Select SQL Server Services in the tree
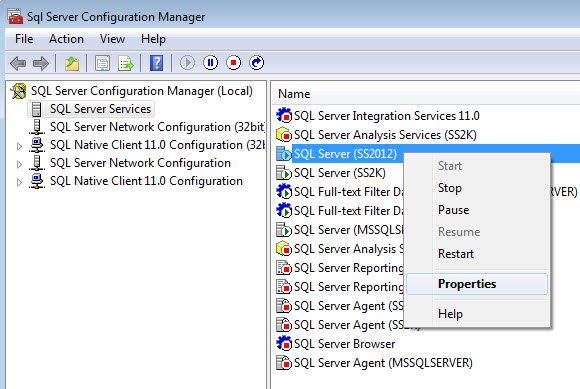580x389 pixels. click(x=100, y=109)
